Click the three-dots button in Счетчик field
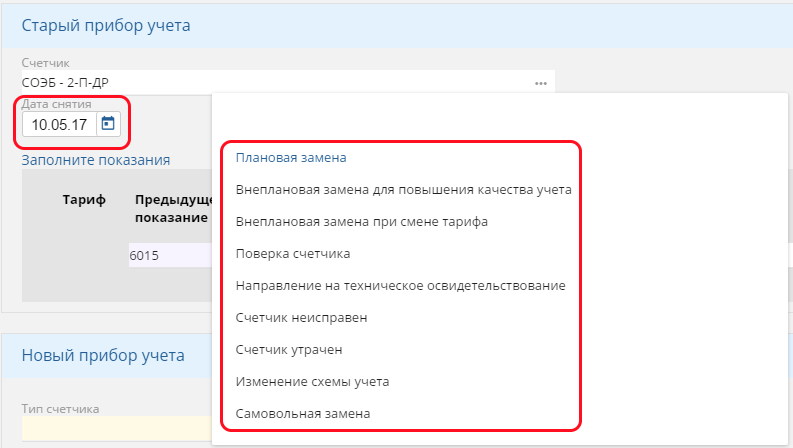This screenshot has width=793, height=448. [541, 83]
